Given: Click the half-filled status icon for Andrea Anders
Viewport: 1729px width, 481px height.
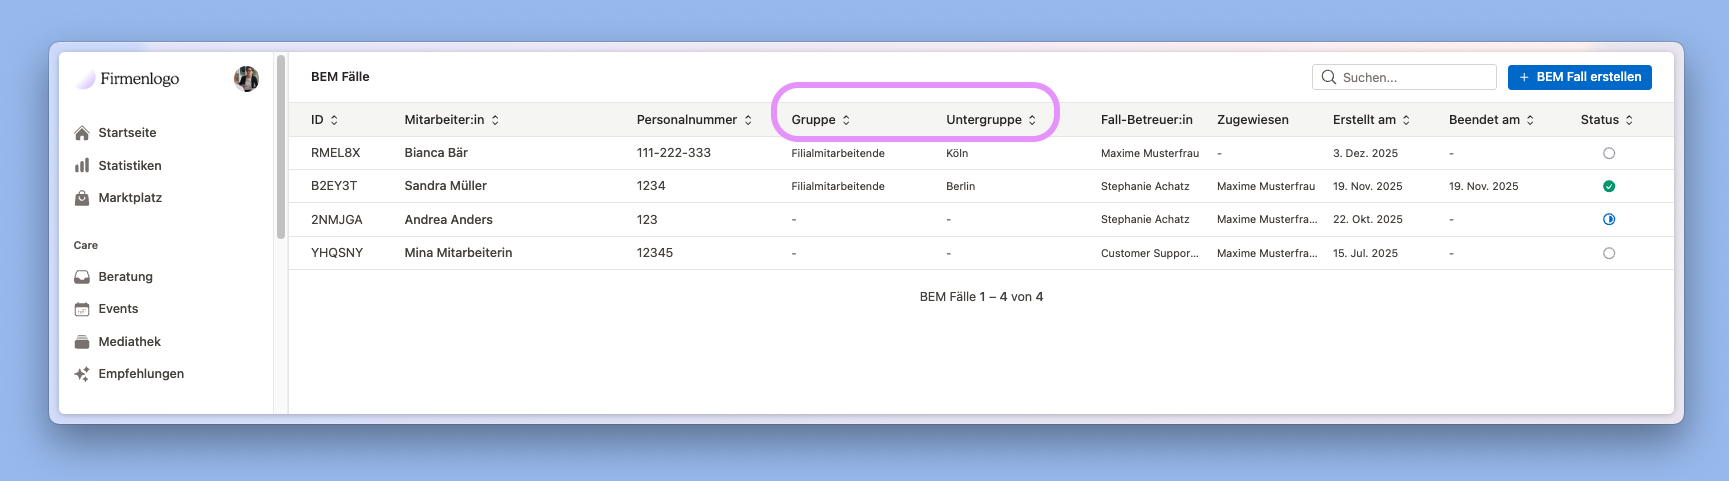Looking at the screenshot, I should pyautogui.click(x=1608, y=219).
